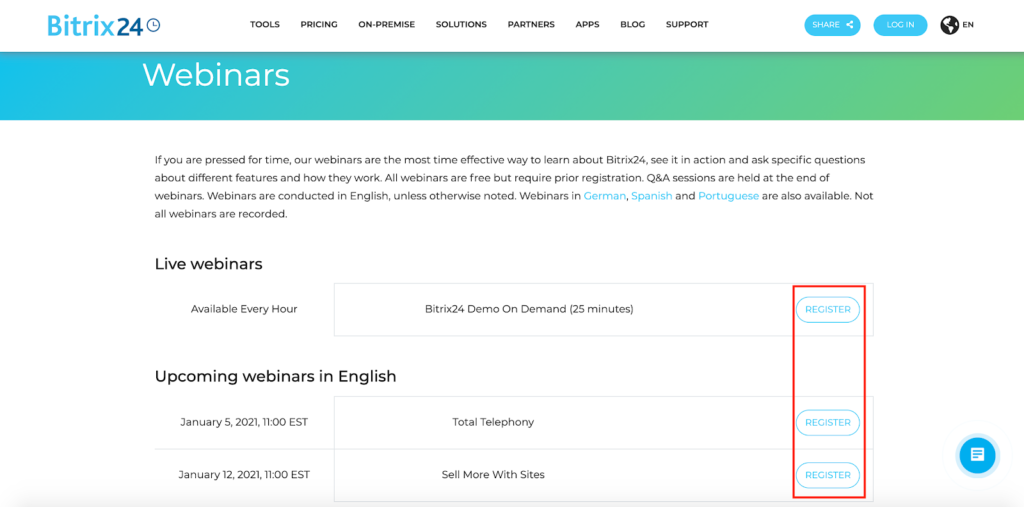This screenshot has width=1024, height=507.
Task: Click the Log In button
Action: click(900, 25)
